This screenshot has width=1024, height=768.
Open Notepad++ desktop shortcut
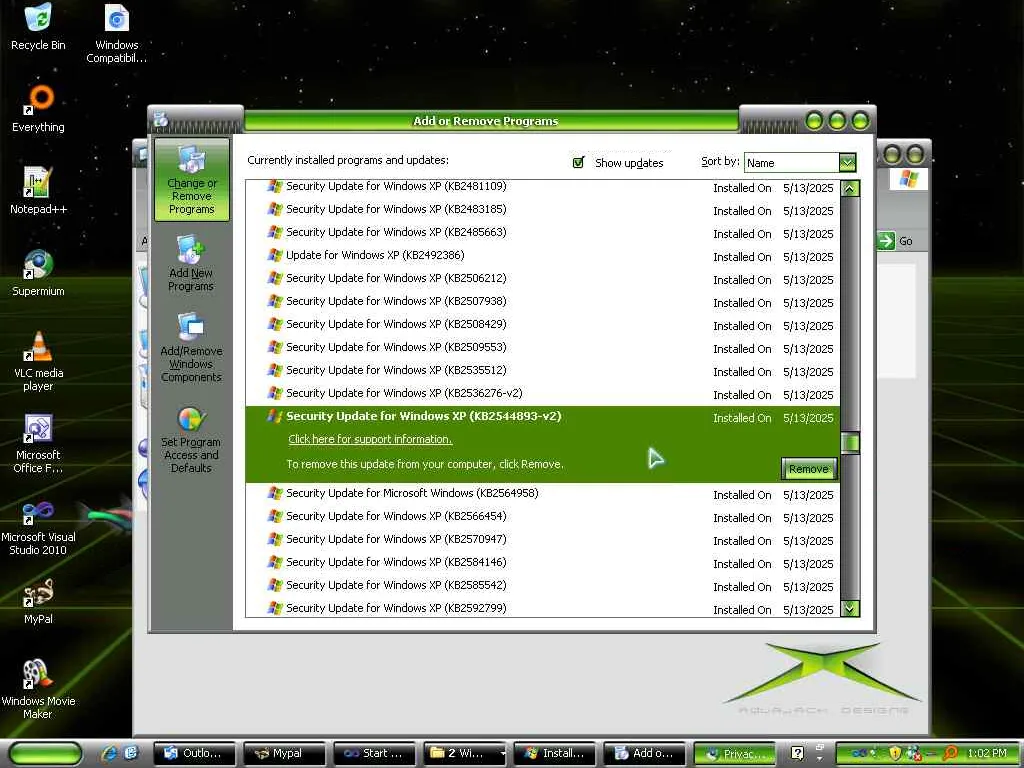[38, 191]
